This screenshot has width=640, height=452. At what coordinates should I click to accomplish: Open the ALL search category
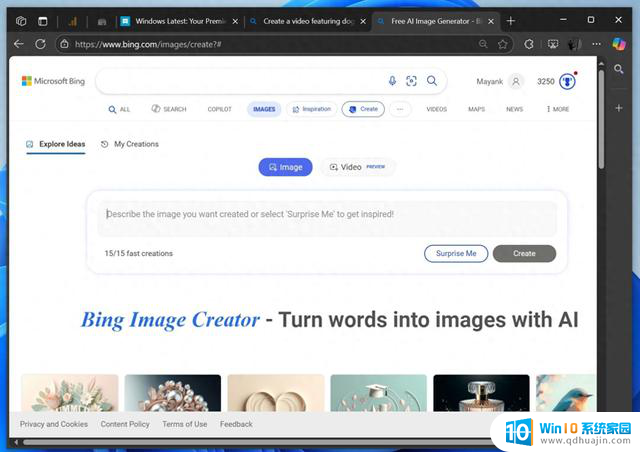tap(119, 109)
